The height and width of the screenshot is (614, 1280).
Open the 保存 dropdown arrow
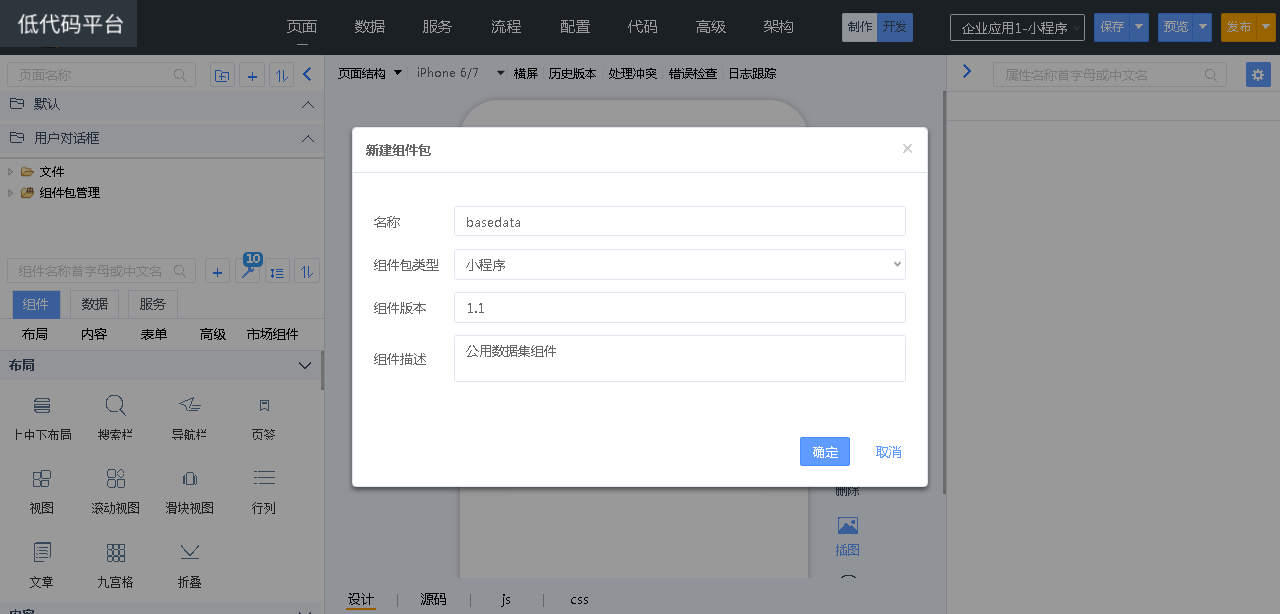pos(1139,28)
